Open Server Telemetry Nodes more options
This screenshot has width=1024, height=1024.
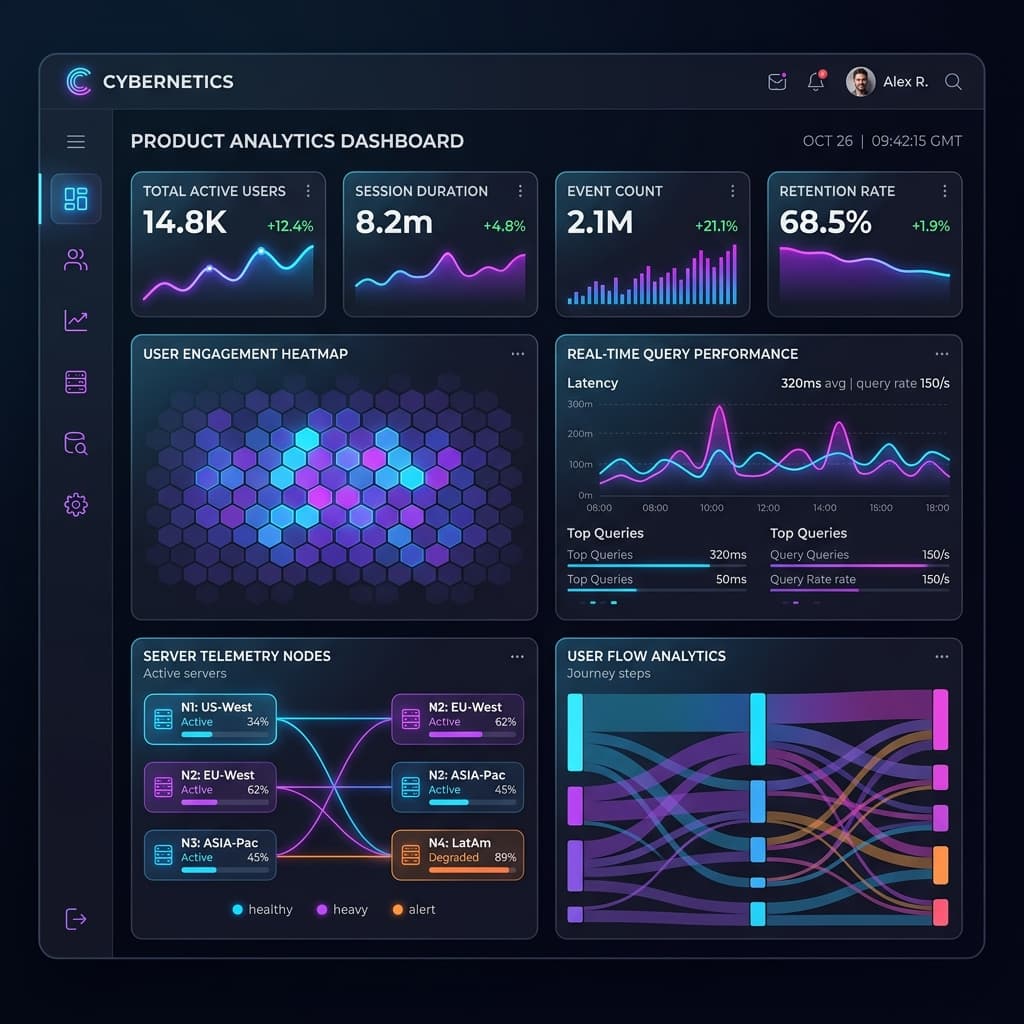pos(517,656)
